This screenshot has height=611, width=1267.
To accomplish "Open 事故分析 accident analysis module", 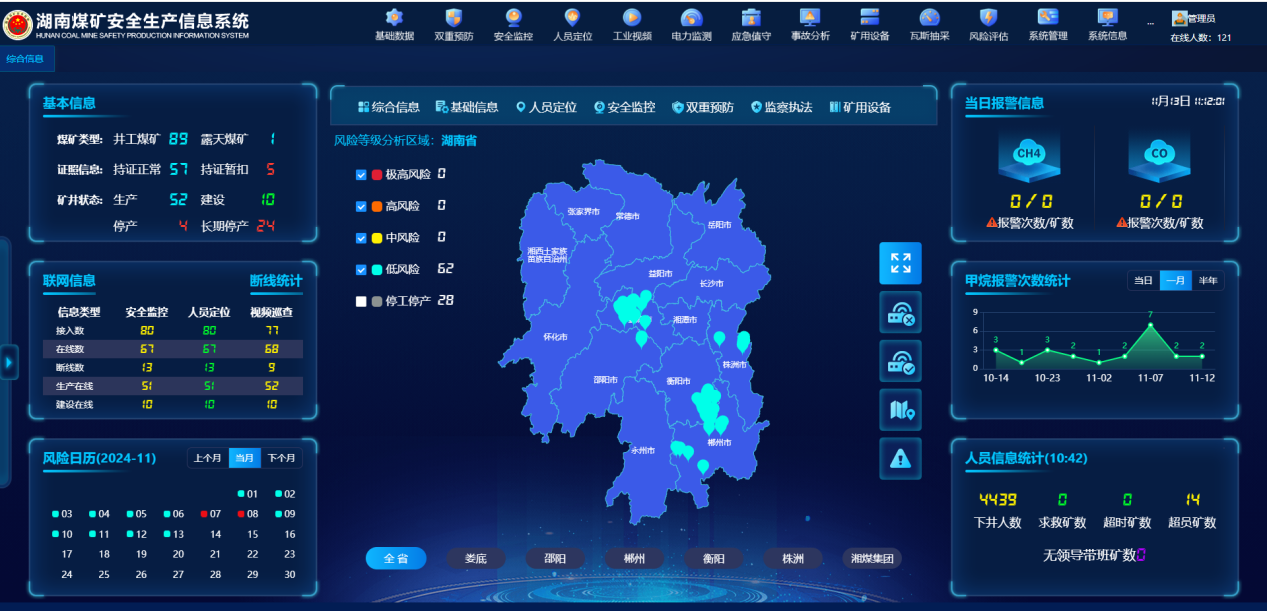I will 810,24.
